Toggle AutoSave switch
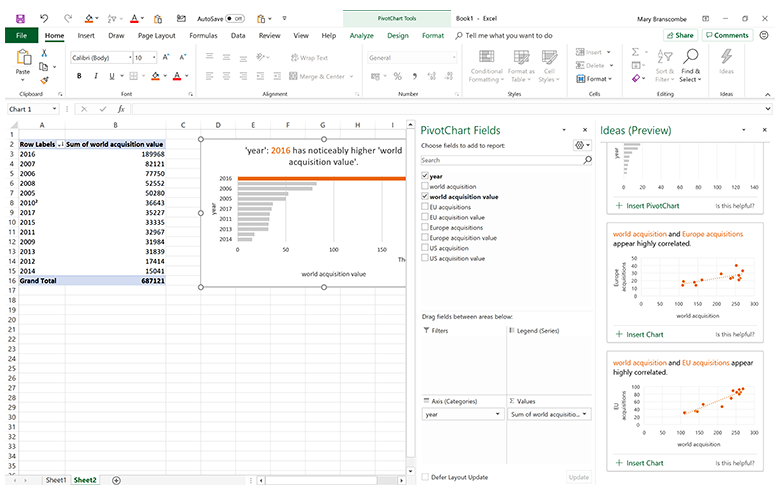This screenshot has width=781, height=496. tap(235, 18)
